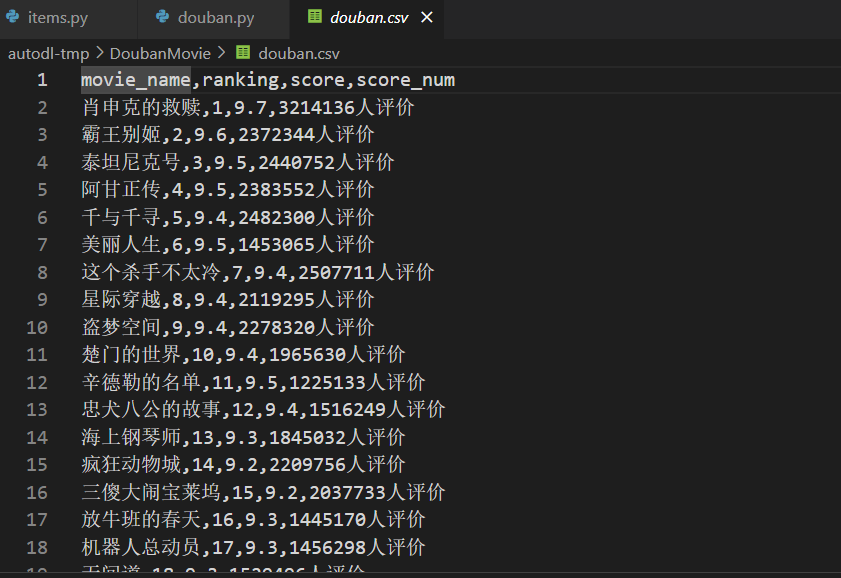Place cursor on the 放牛班的春天 row

pyautogui.click(x=253, y=520)
